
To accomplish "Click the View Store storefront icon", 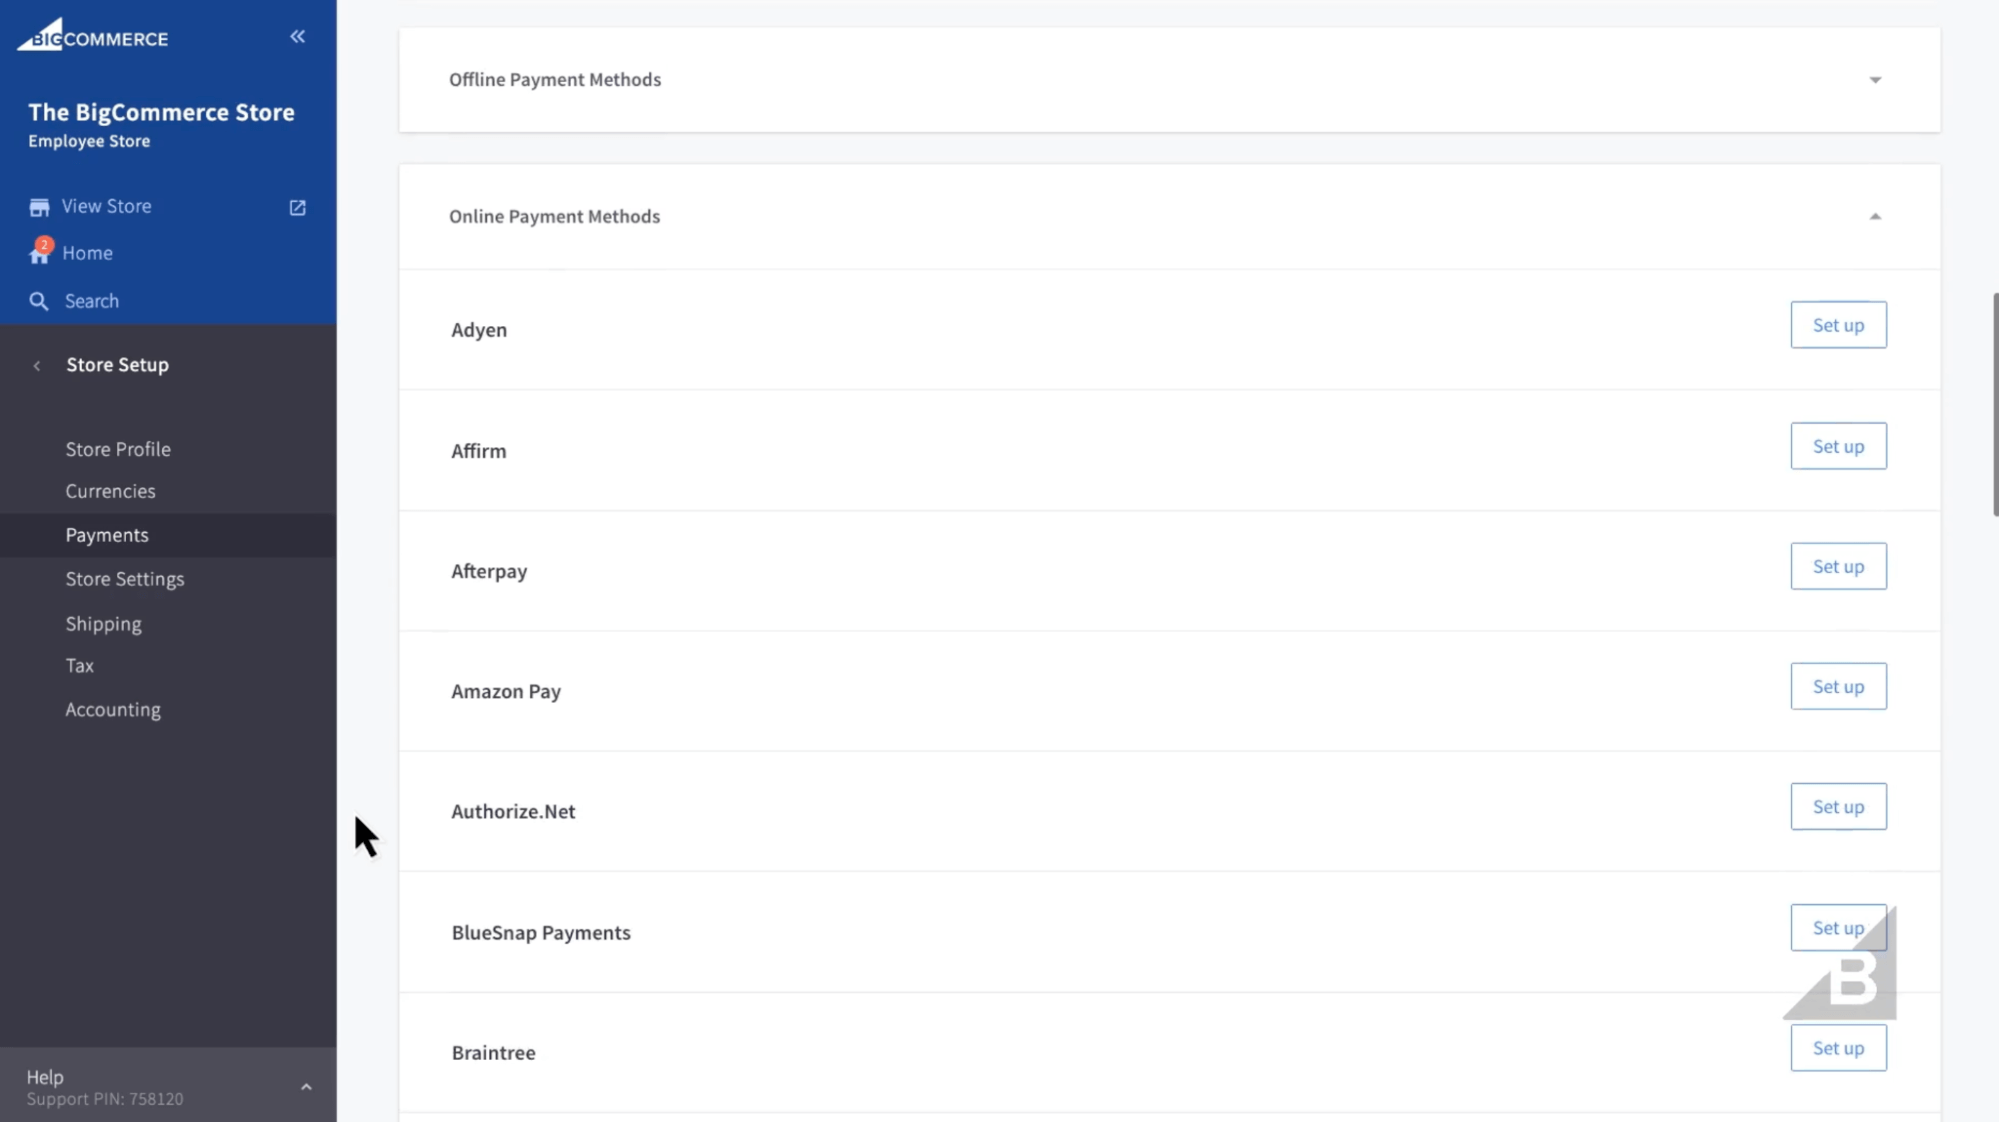I will pos(39,207).
